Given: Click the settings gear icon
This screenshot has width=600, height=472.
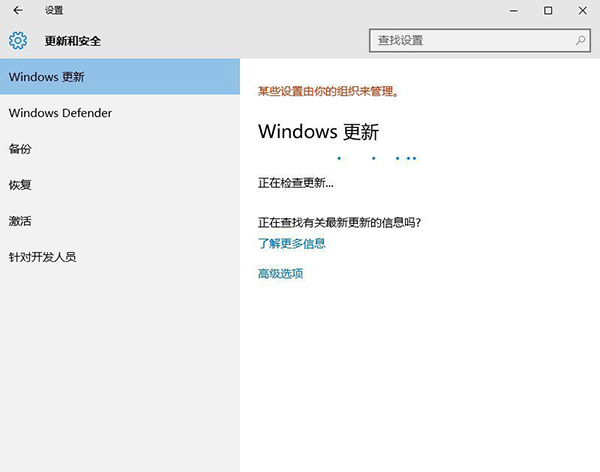Looking at the screenshot, I should [17, 41].
